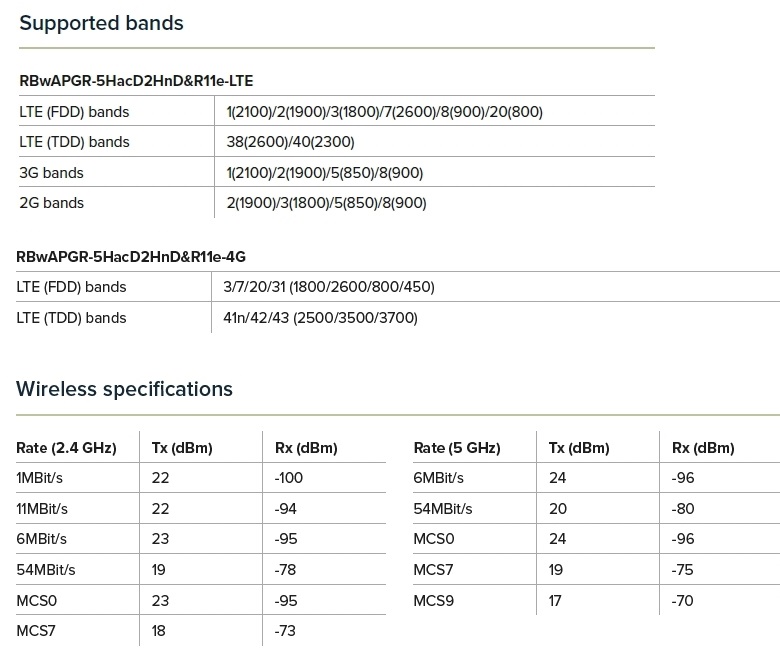Click the 2(1900)/3(1800)/5(850)/8(900) 2G value

[x=327, y=203]
